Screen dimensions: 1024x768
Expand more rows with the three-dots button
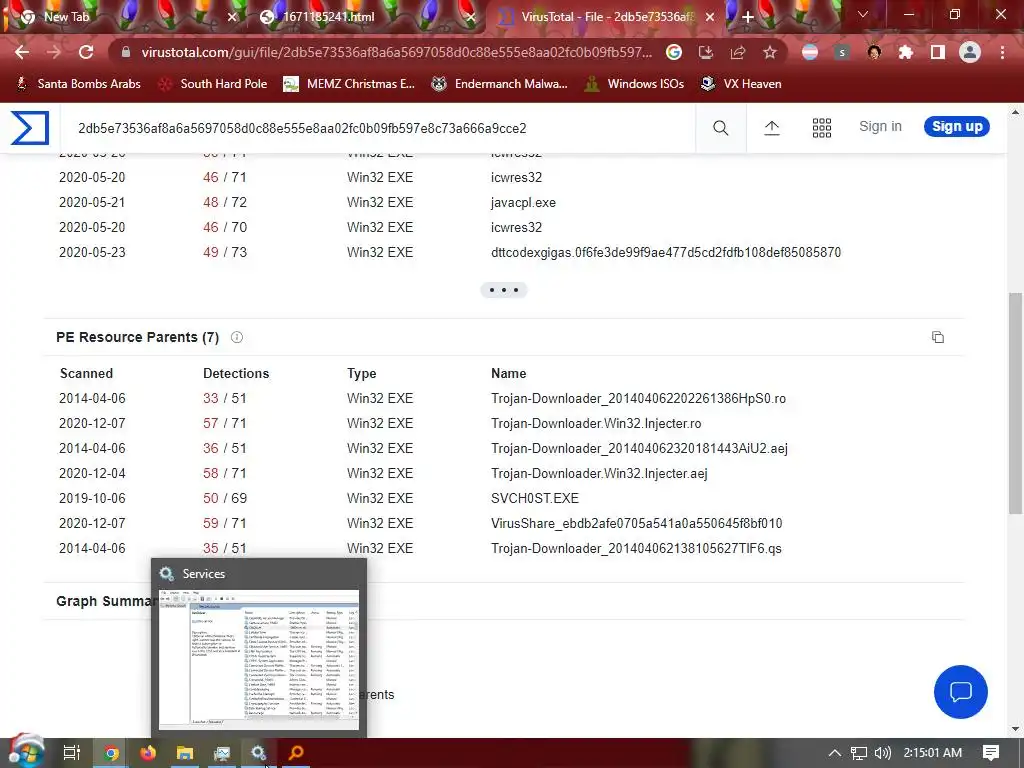click(x=504, y=290)
